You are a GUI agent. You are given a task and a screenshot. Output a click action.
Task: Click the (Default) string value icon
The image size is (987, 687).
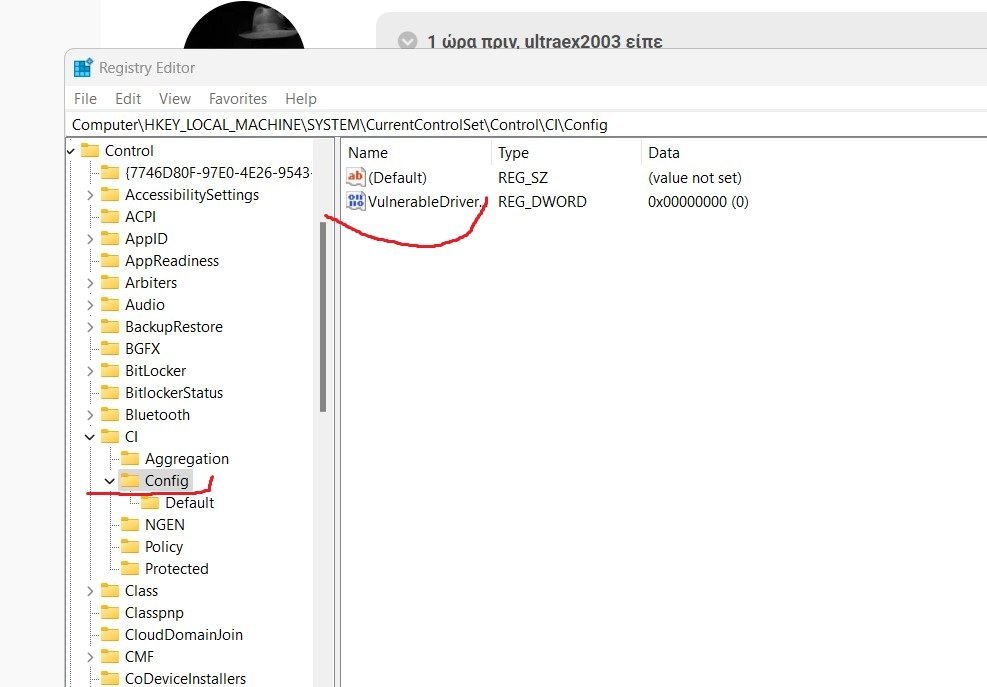tap(356, 178)
